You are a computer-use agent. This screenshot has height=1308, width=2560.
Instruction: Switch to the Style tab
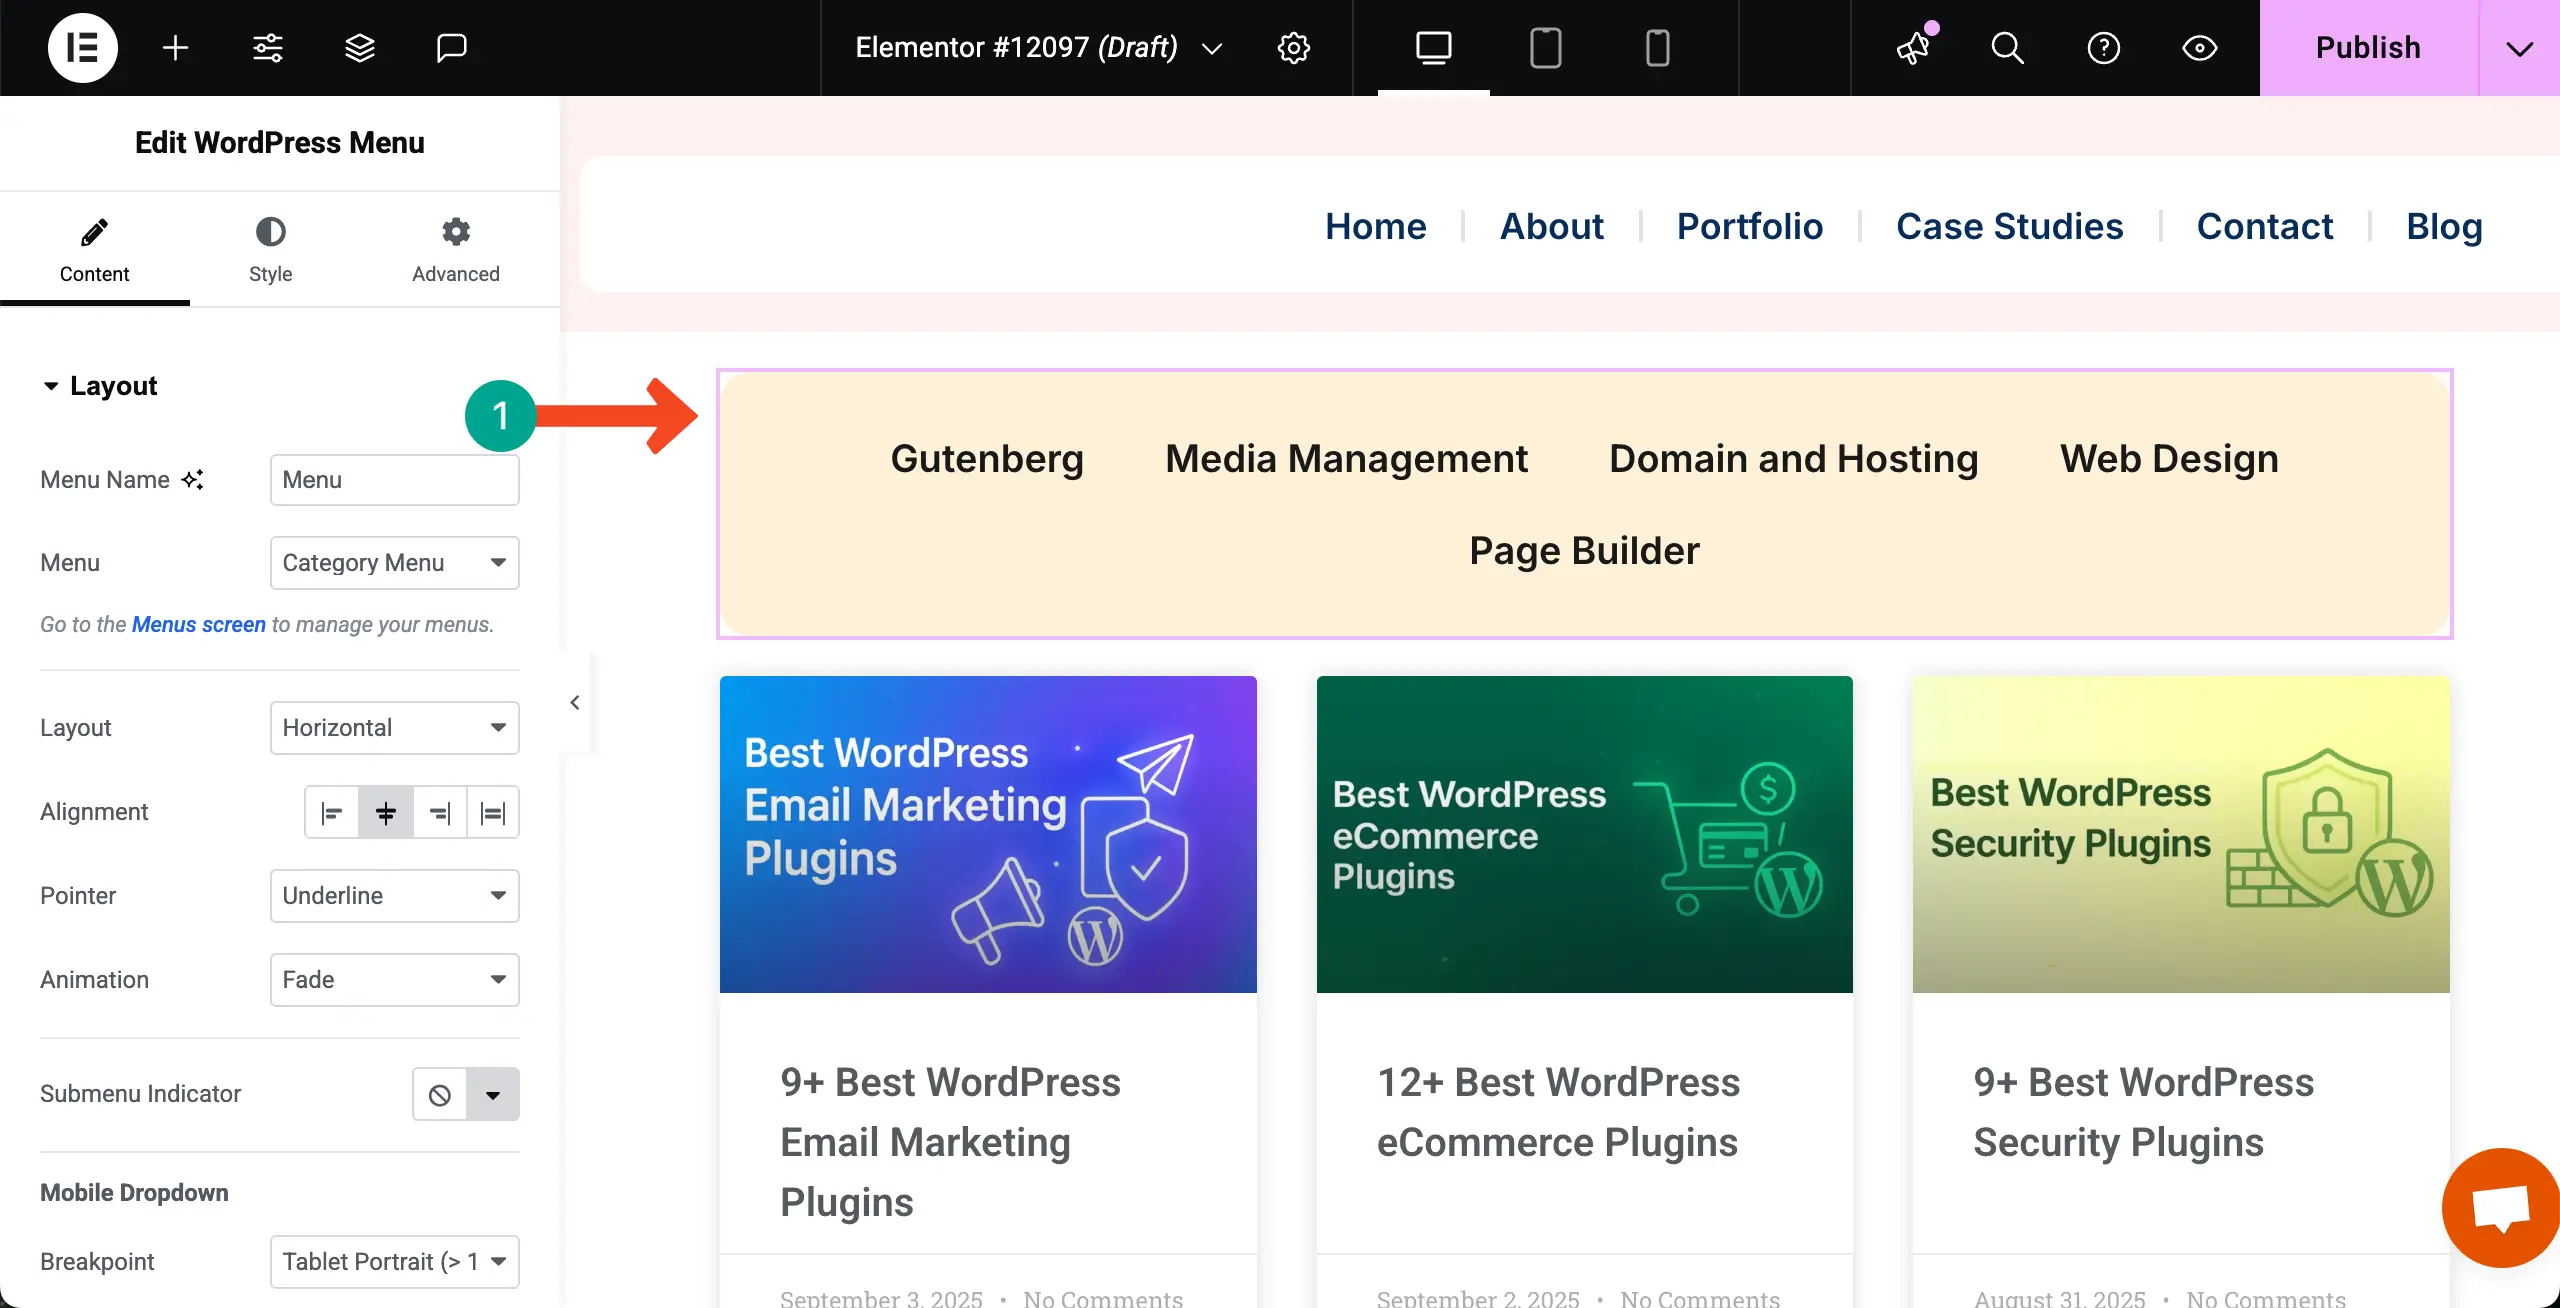pyautogui.click(x=270, y=250)
